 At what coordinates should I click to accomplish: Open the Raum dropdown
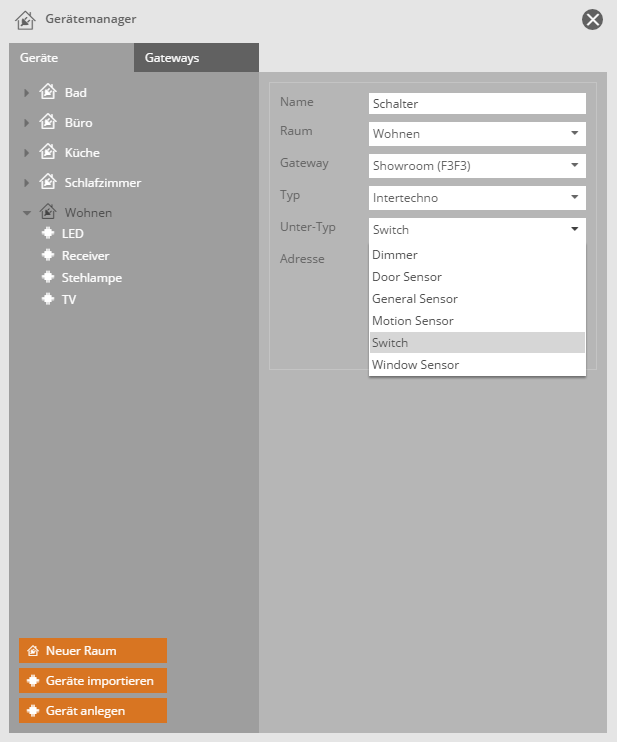pos(476,133)
